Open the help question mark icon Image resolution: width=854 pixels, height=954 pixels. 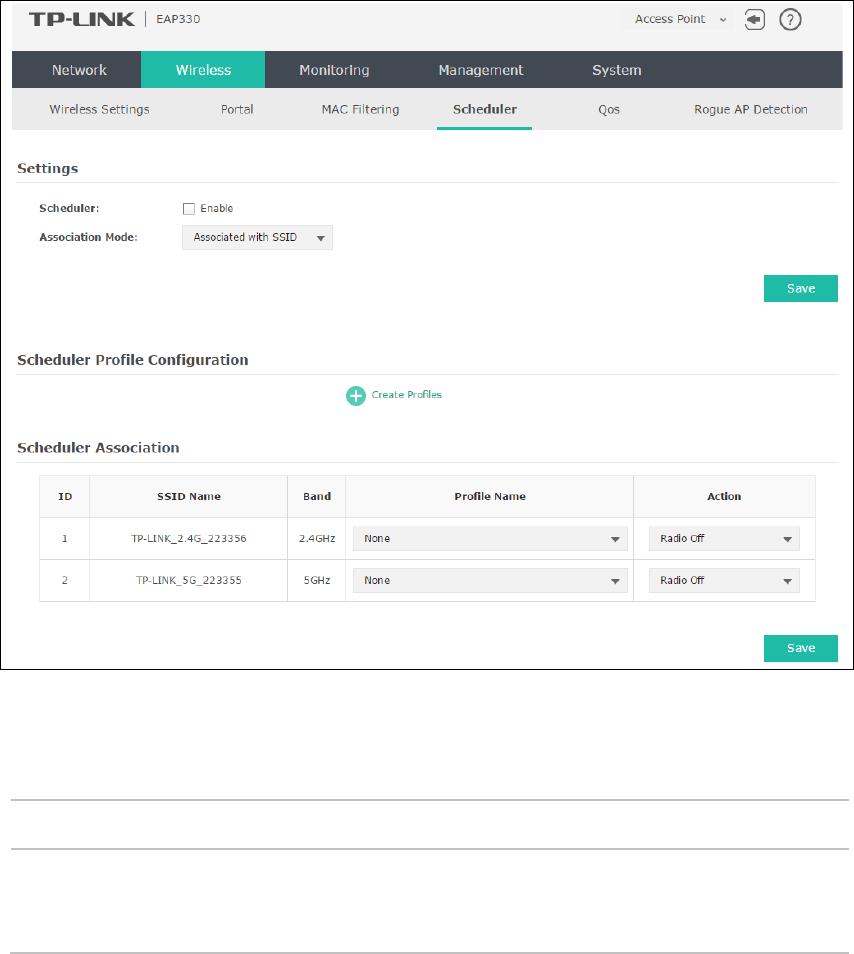click(790, 19)
